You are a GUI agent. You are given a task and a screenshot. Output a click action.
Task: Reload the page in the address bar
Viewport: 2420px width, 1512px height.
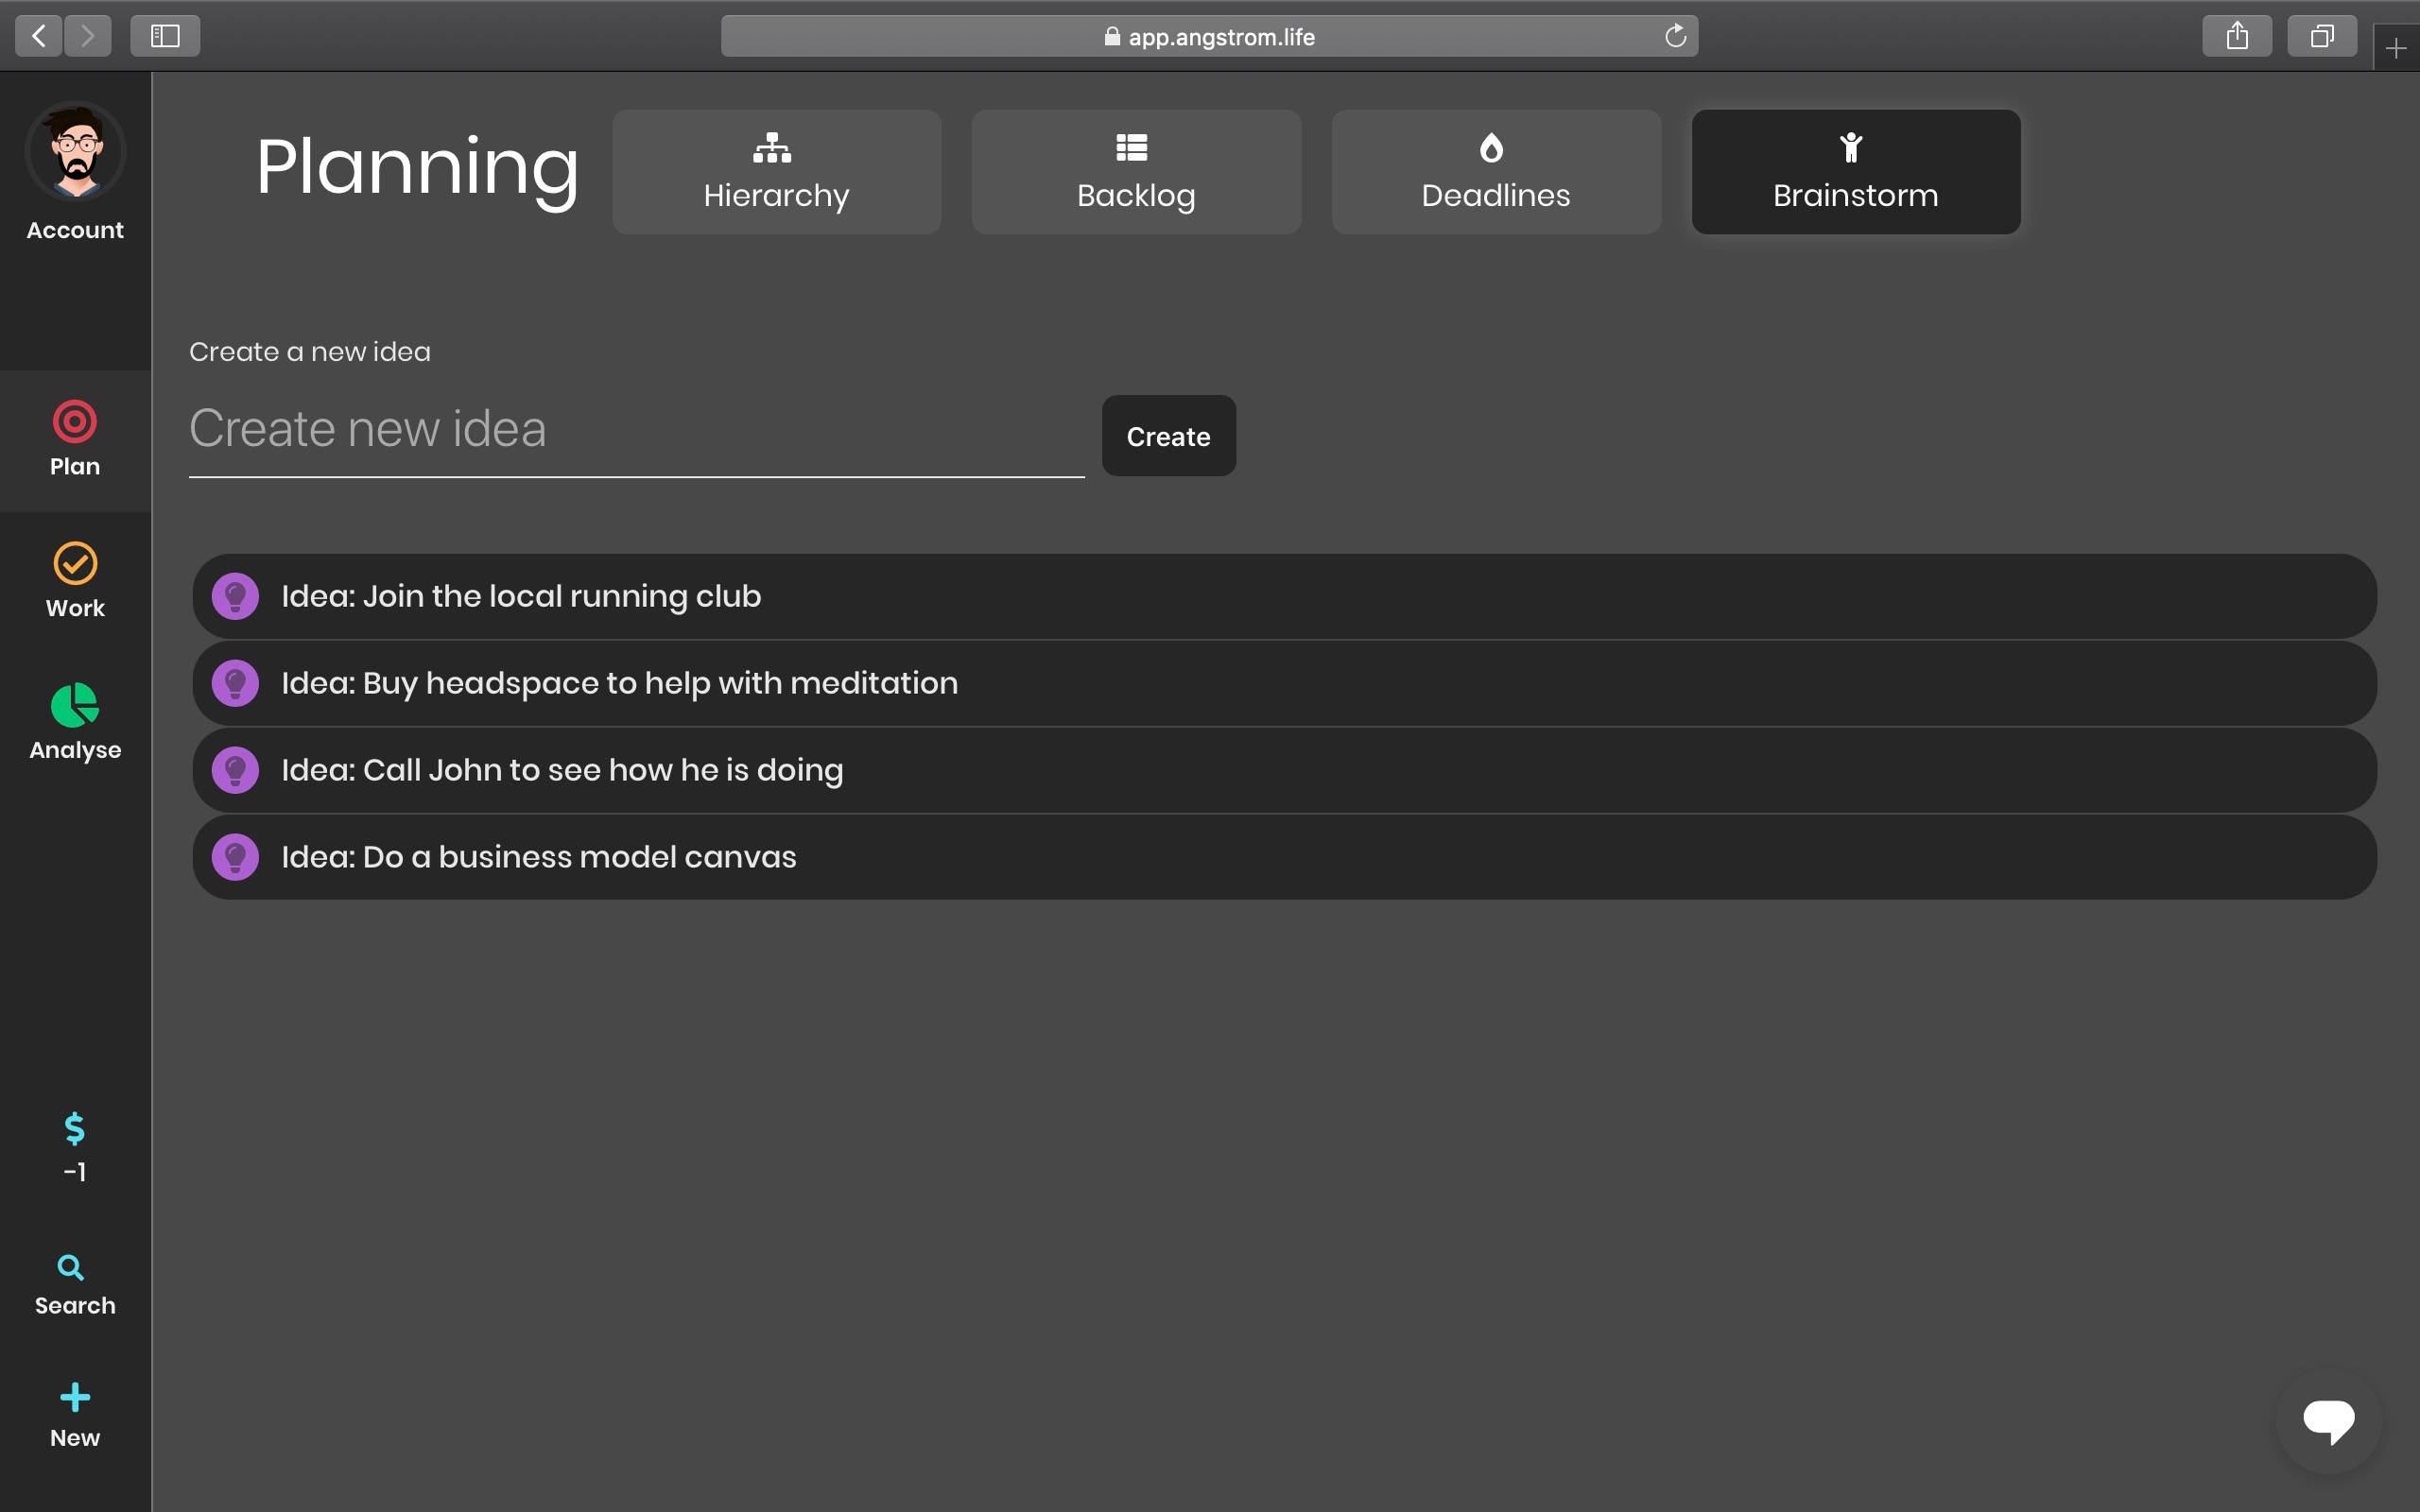coord(1676,35)
